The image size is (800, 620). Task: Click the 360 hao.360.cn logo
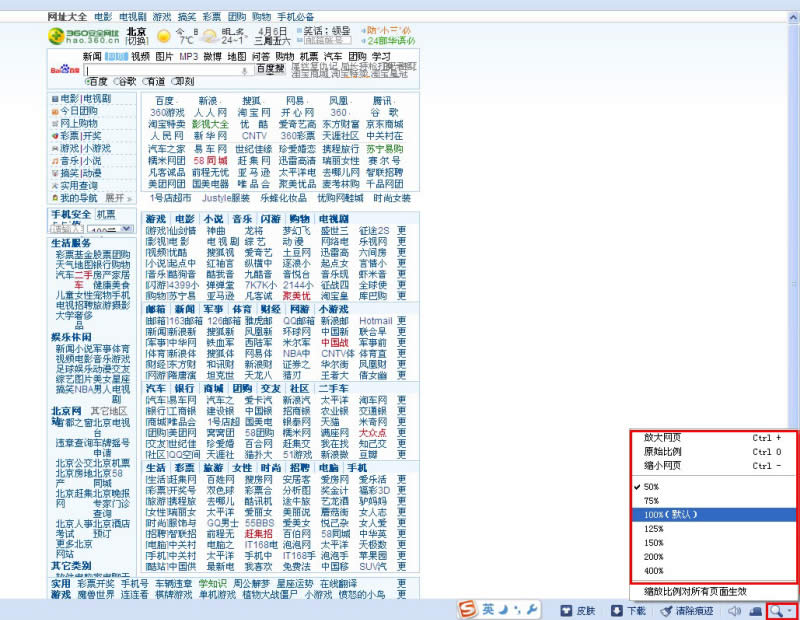(84, 36)
